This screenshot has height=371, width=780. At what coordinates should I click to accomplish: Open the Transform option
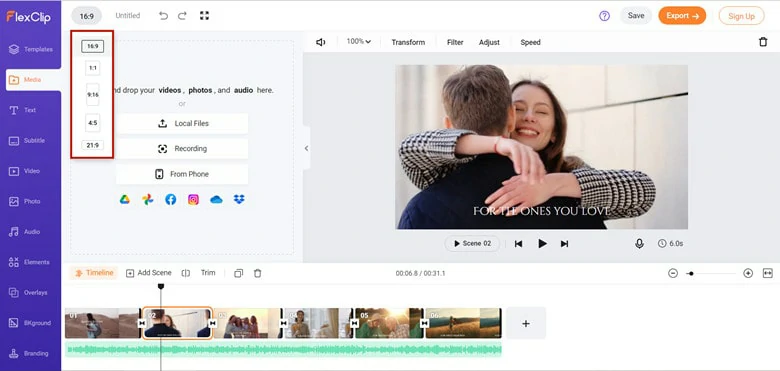(408, 42)
